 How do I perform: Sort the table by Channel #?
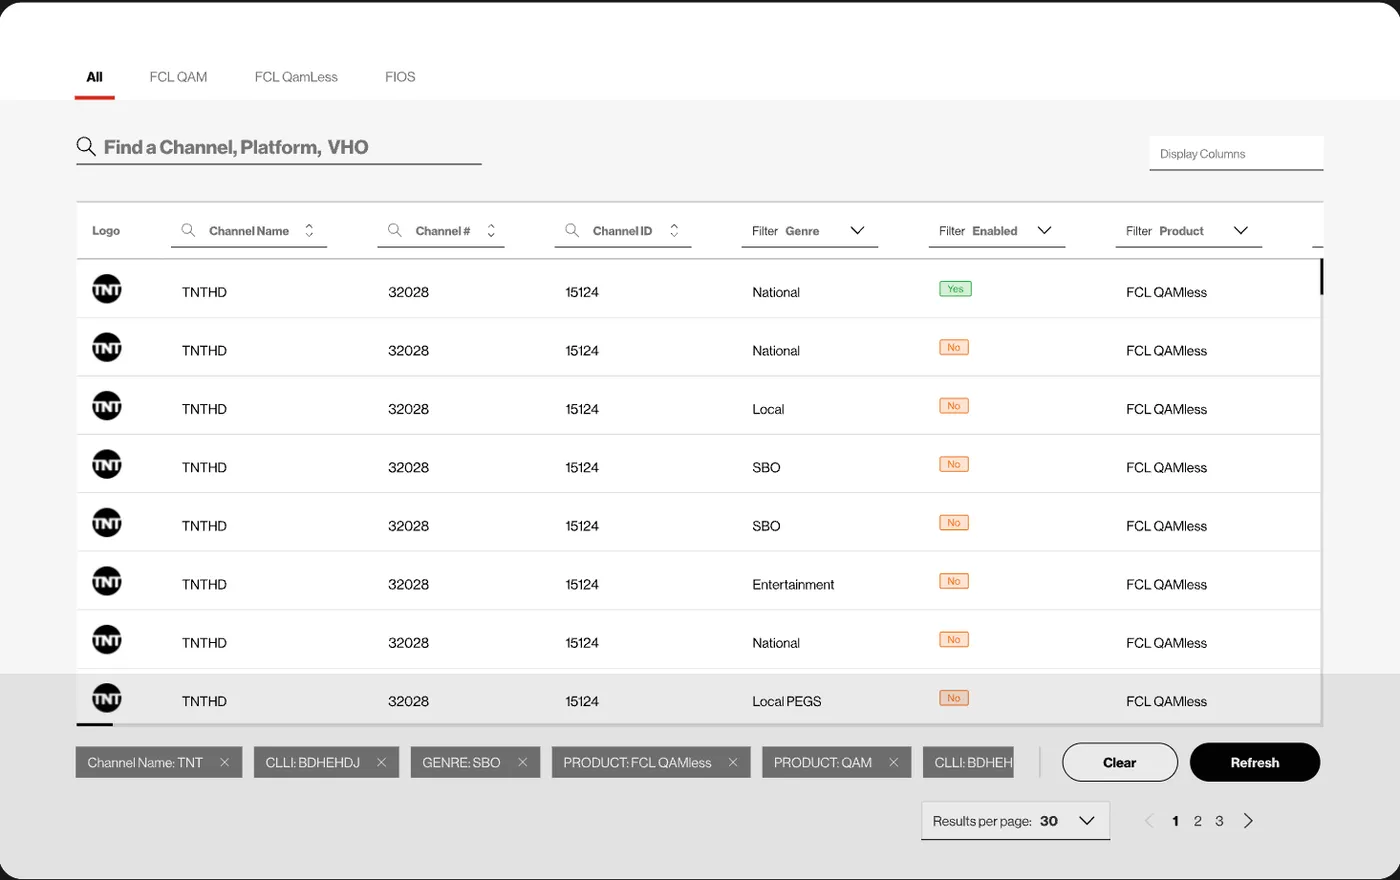(x=491, y=231)
